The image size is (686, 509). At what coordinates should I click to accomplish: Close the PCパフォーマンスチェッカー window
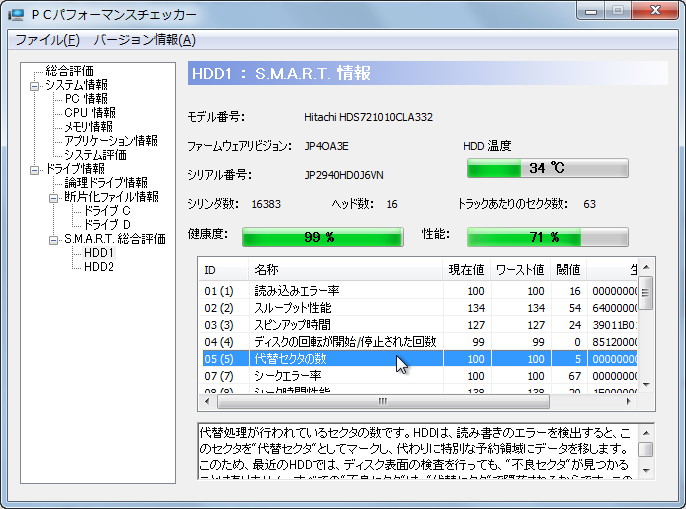(x=655, y=11)
